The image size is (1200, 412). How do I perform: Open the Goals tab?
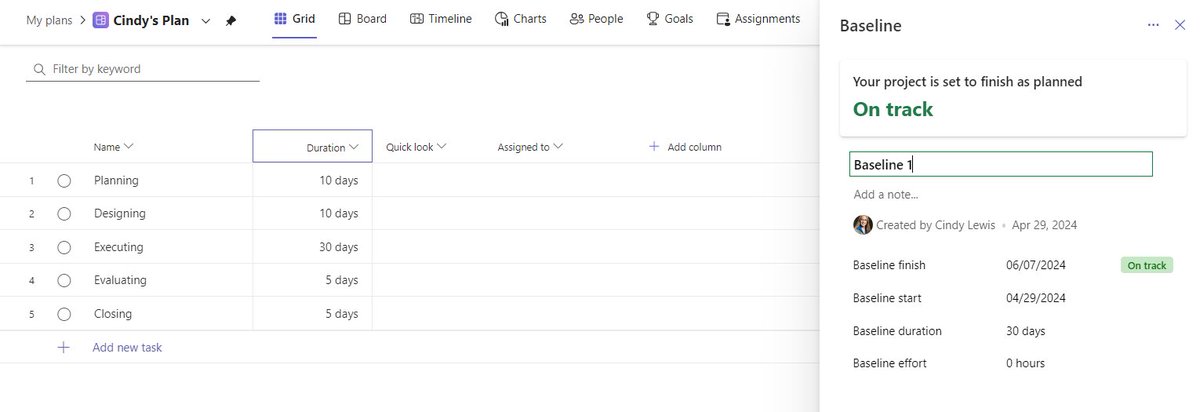[670, 19]
